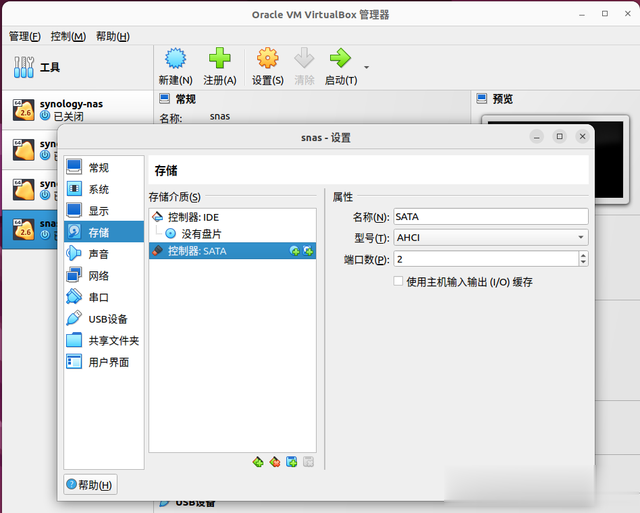Image resolution: width=640 pixels, height=513 pixels.
Task: Click add controller icon below storage tree
Action: (x=258, y=462)
